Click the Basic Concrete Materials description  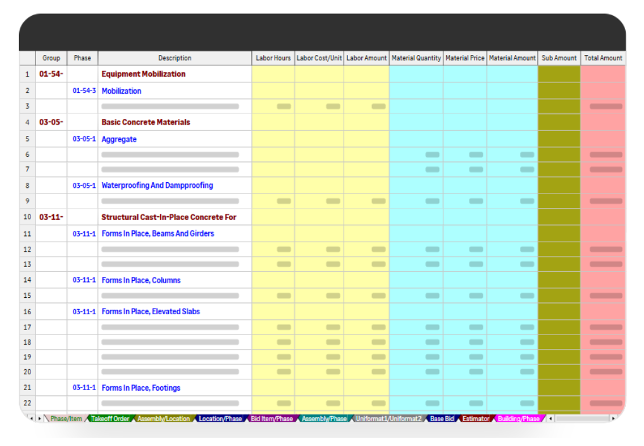(146, 122)
